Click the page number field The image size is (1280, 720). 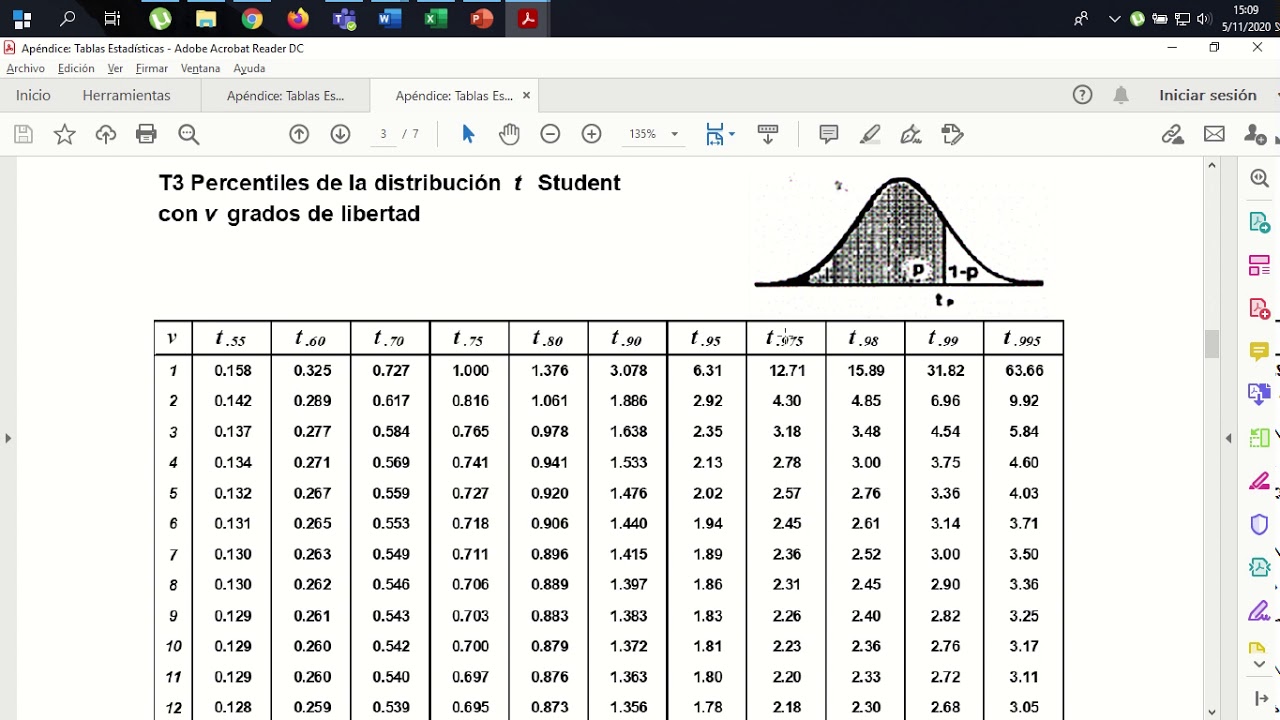pyautogui.click(x=383, y=134)
